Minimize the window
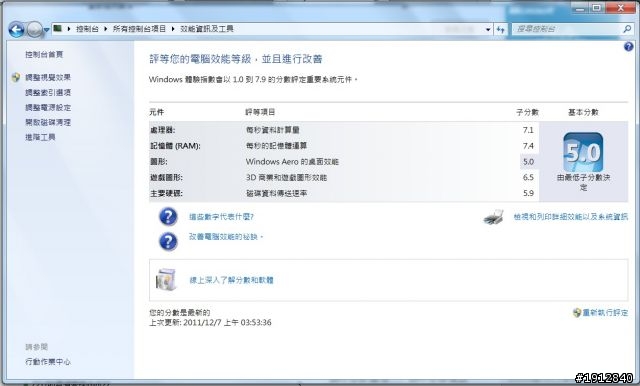The height and width of the screenshot is (386, 640). (580, 8)
